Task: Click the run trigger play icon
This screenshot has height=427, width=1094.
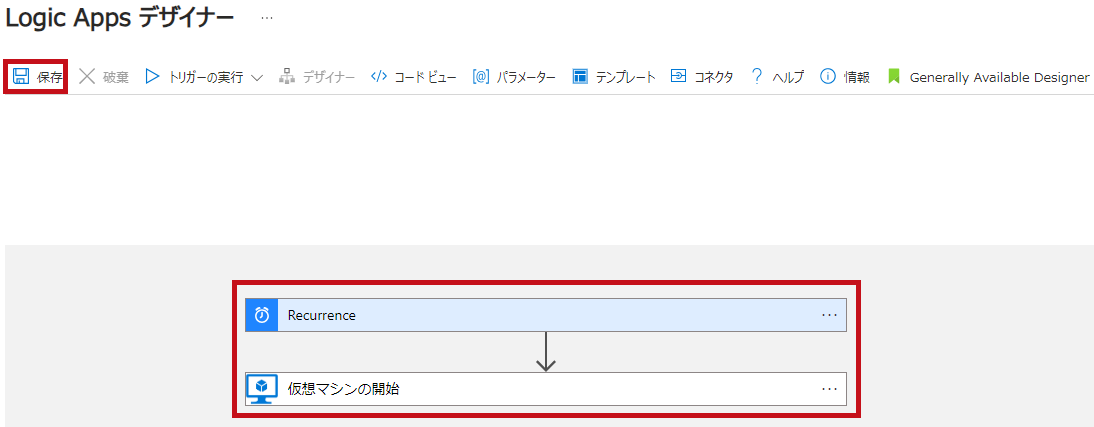Action: tap(152, 77)
